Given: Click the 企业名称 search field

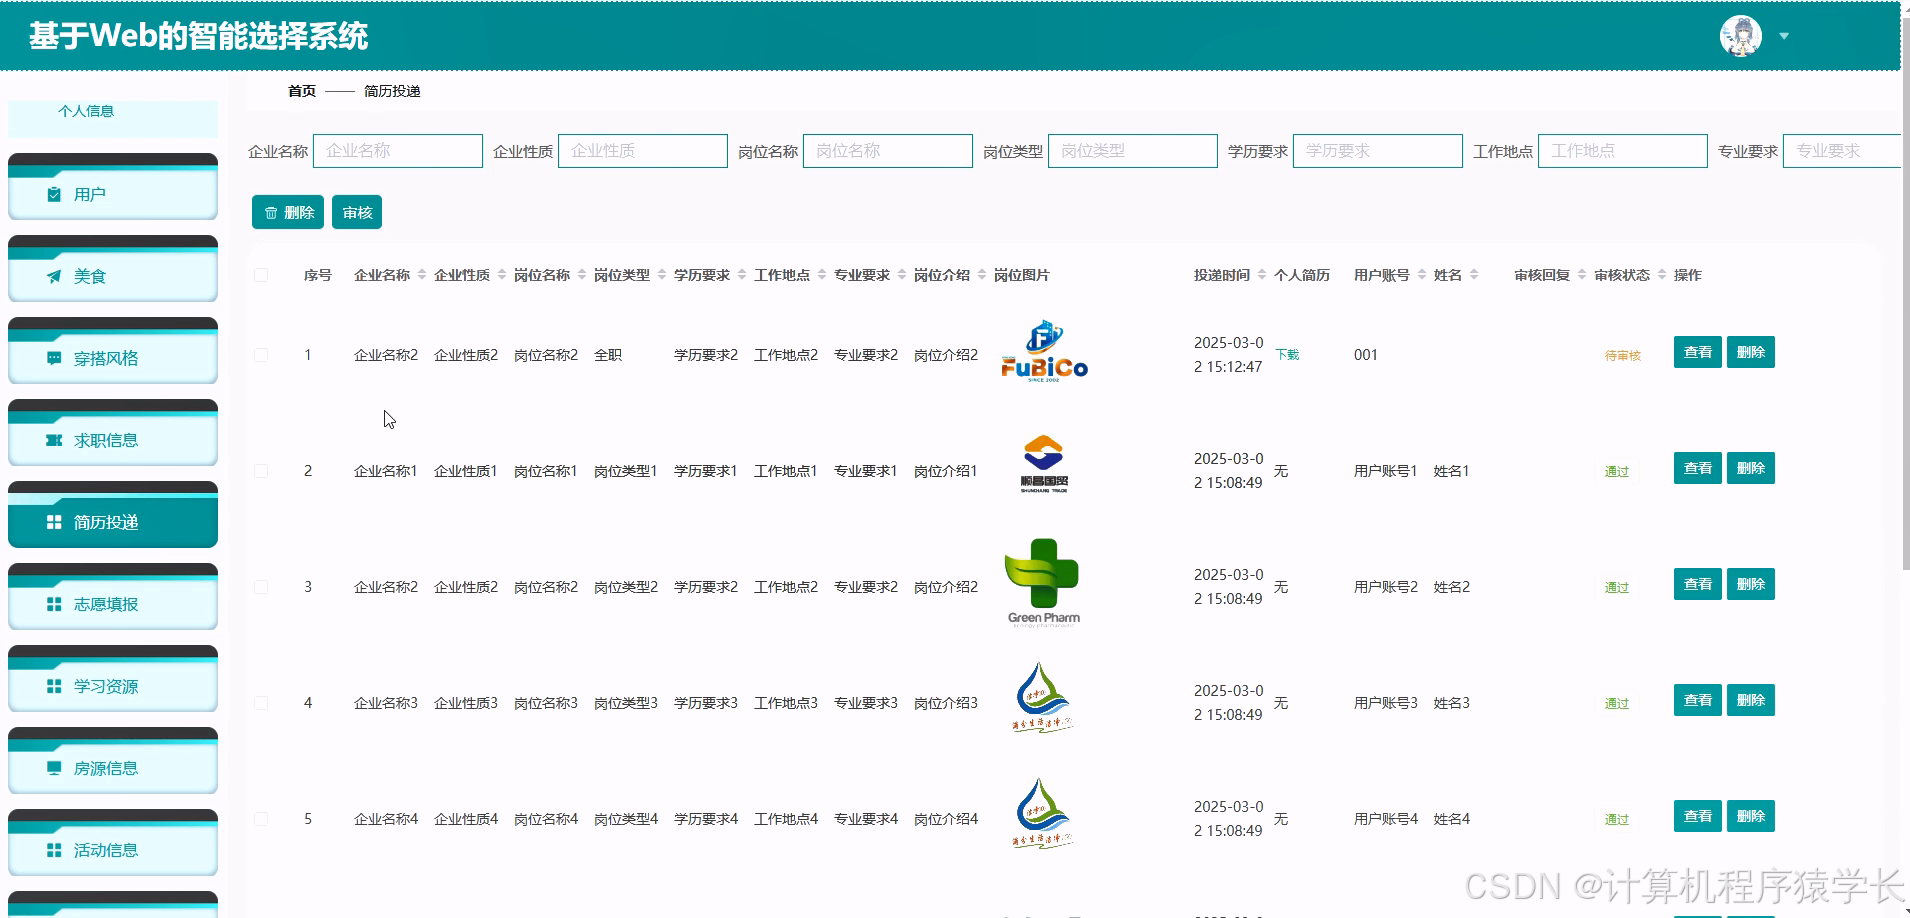Looking at the screenshot, I should click(398, 151).
